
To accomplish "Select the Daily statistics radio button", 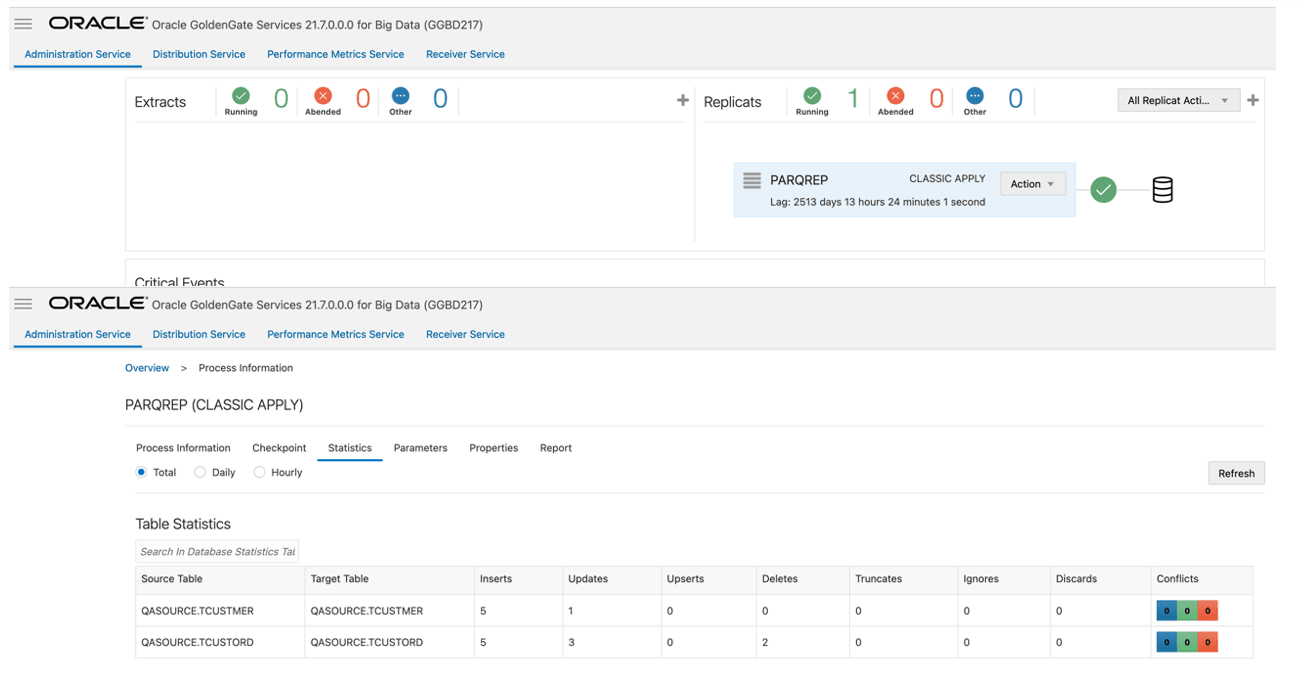I will click(x=200, y=472).
